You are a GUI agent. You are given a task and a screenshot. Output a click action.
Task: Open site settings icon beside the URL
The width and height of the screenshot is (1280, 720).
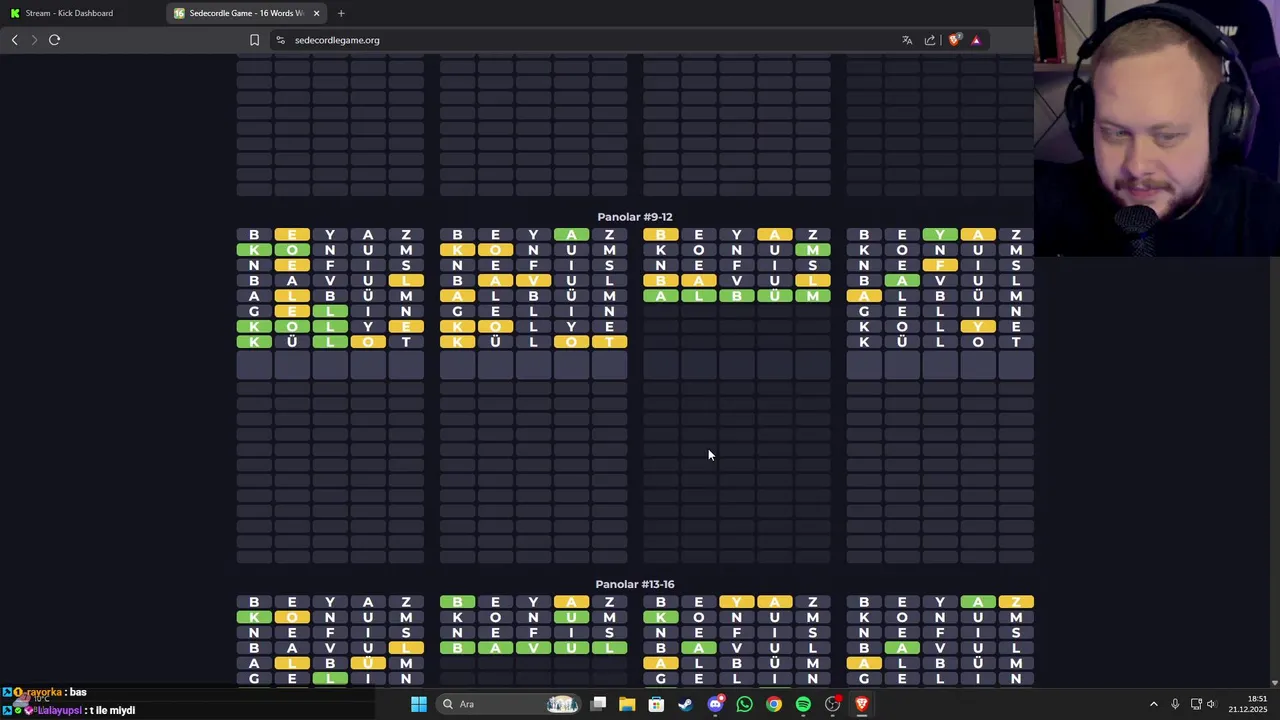(x=280, y=40)
